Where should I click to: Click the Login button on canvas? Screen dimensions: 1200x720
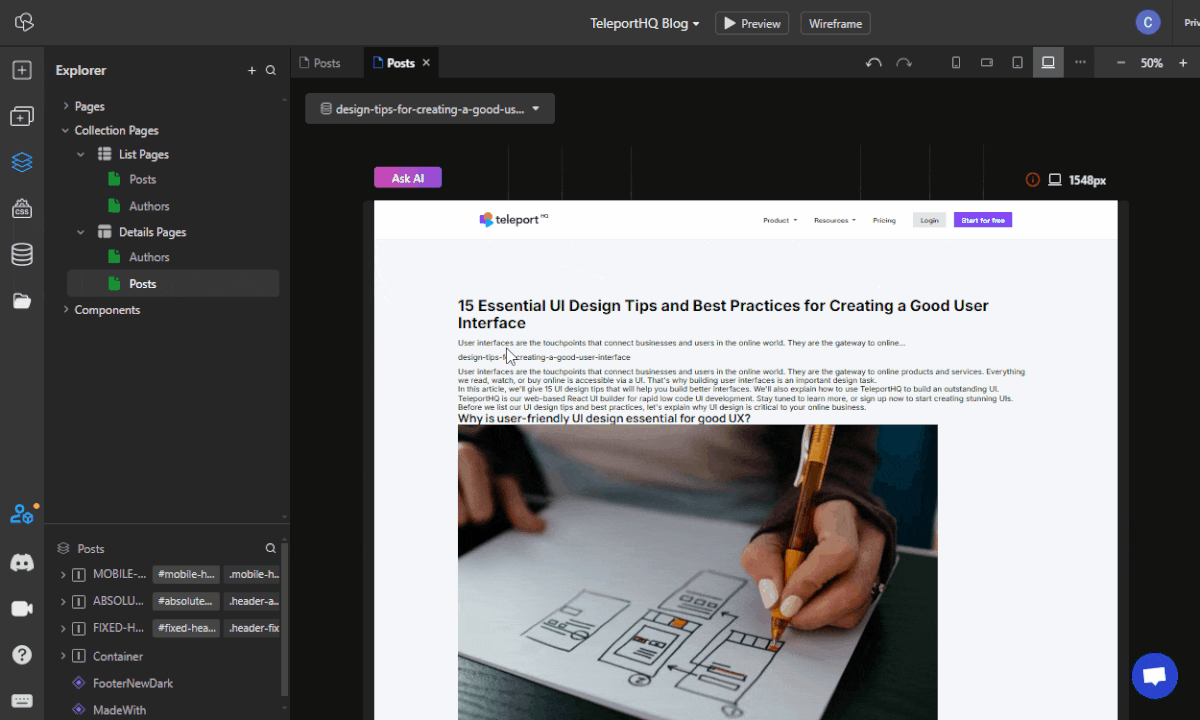click(929, 220)
